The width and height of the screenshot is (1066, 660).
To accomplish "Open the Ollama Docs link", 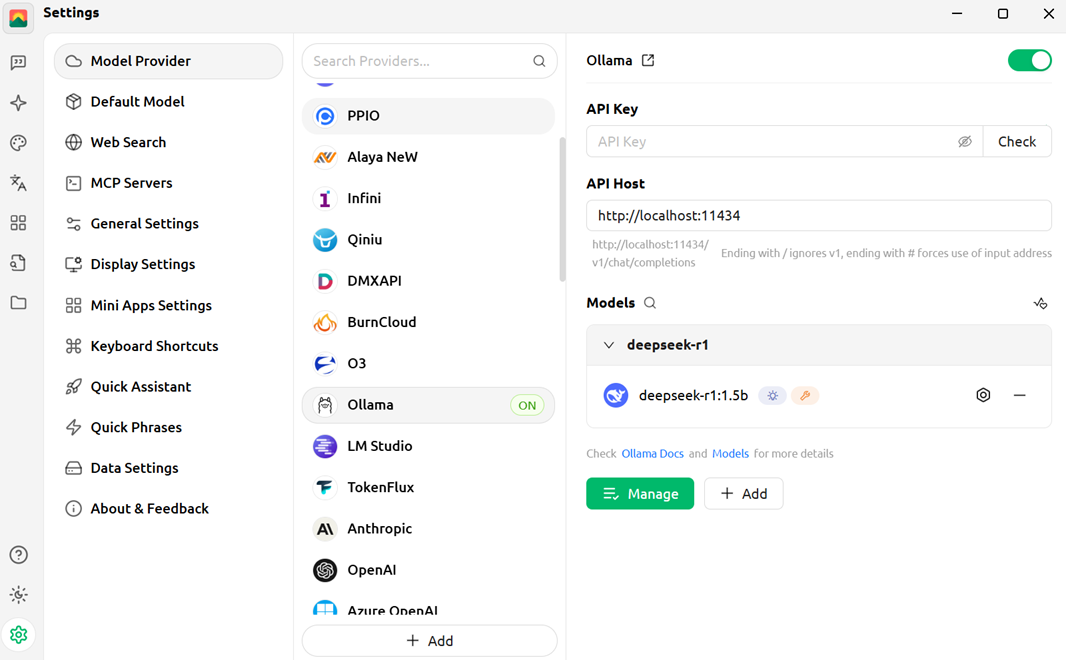I will point(652,453).
